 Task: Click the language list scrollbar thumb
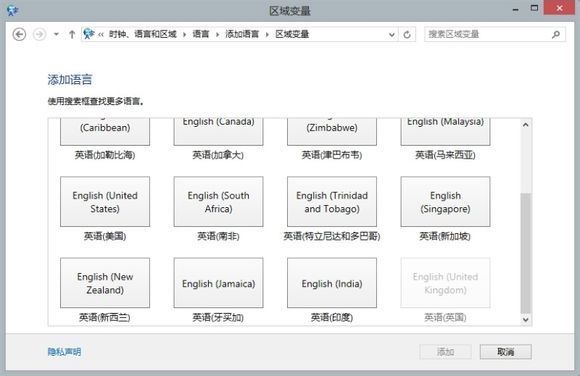pos(526,253)
